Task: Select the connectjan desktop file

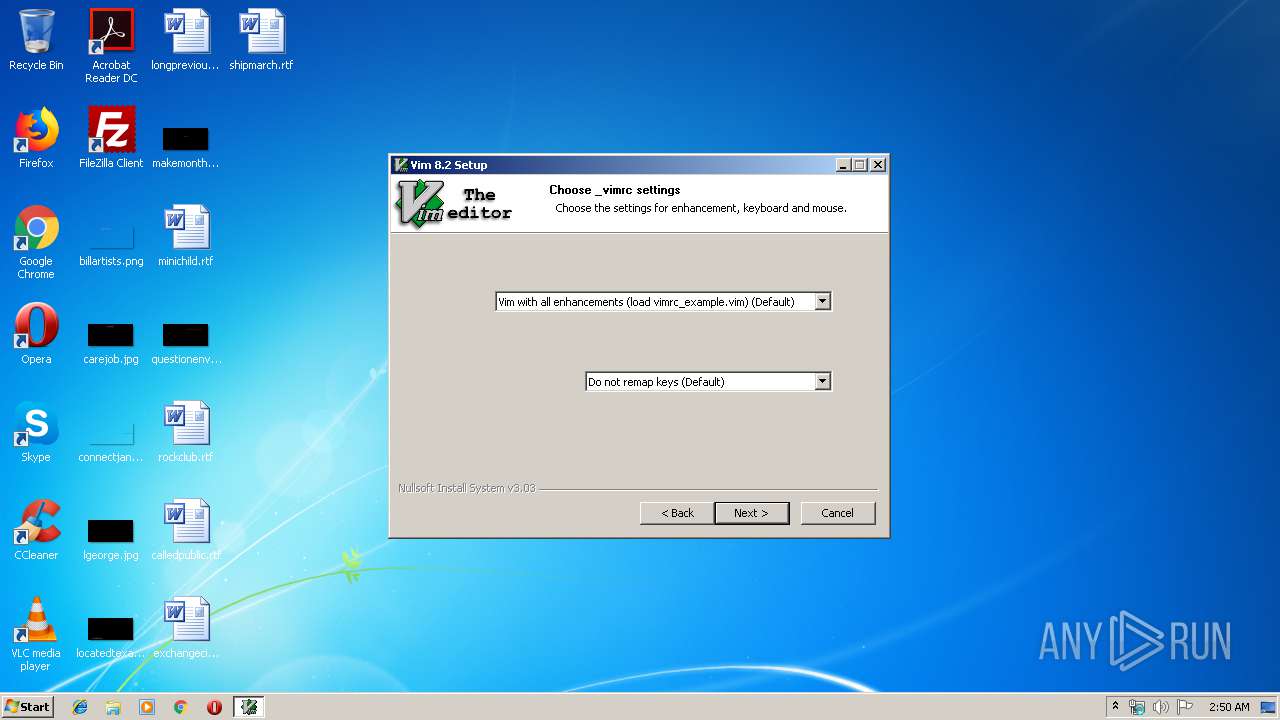Action: pos(111,440)
